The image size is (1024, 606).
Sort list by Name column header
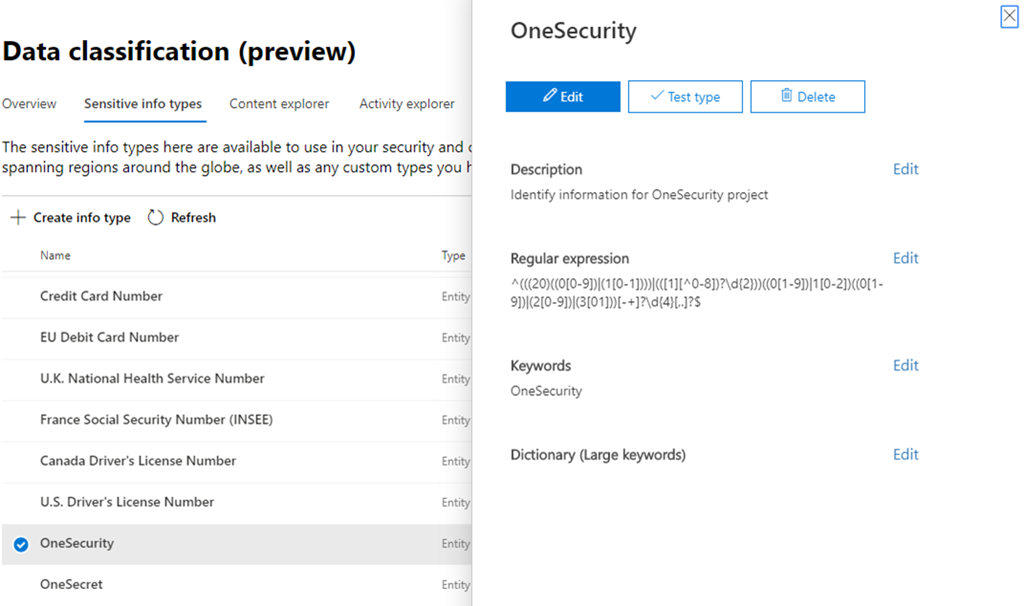tap(55, 256)
